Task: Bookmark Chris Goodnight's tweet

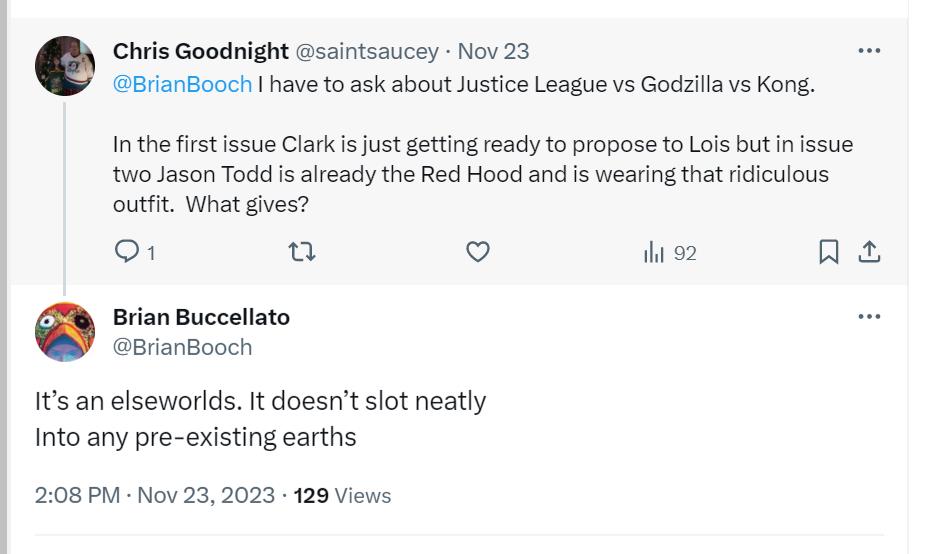Action: 828,252
